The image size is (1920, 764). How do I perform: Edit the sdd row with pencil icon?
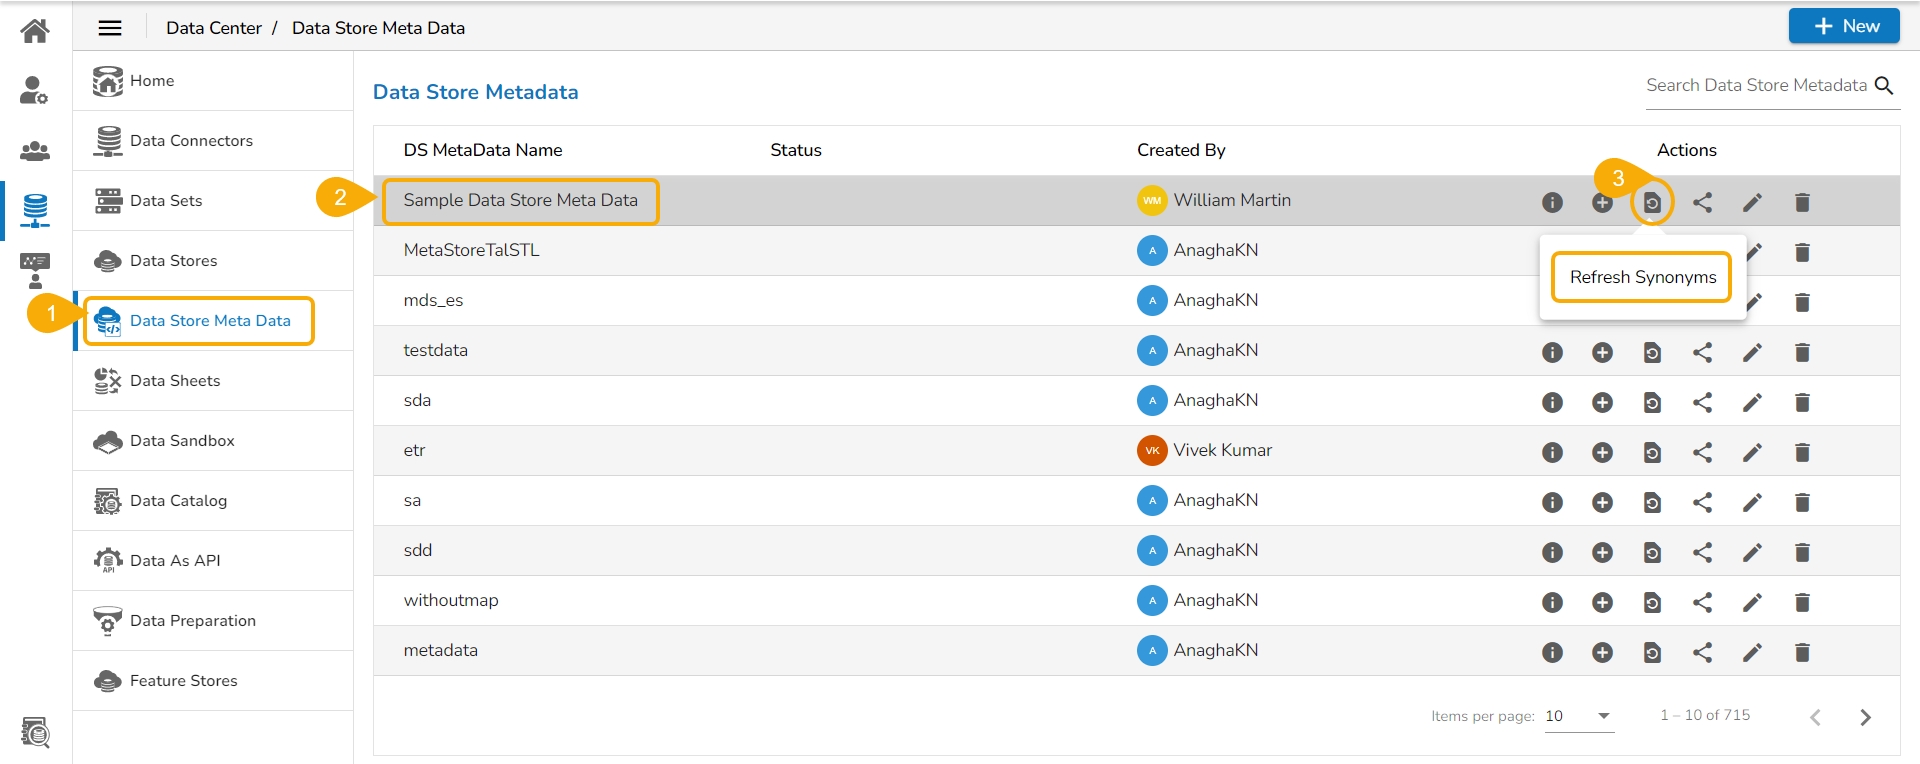point(1752,552)
